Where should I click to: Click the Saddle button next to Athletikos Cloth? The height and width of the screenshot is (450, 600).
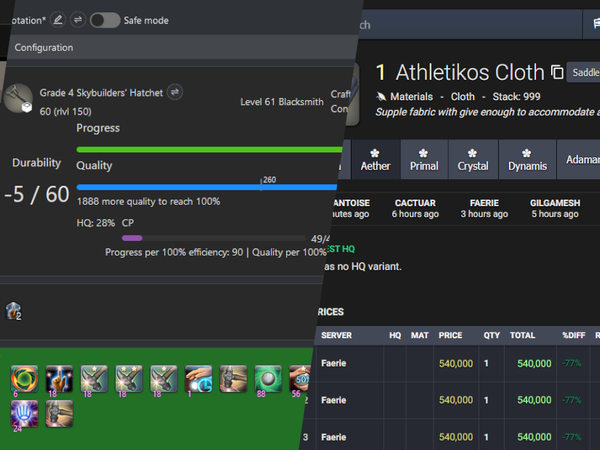coord(584,72)
